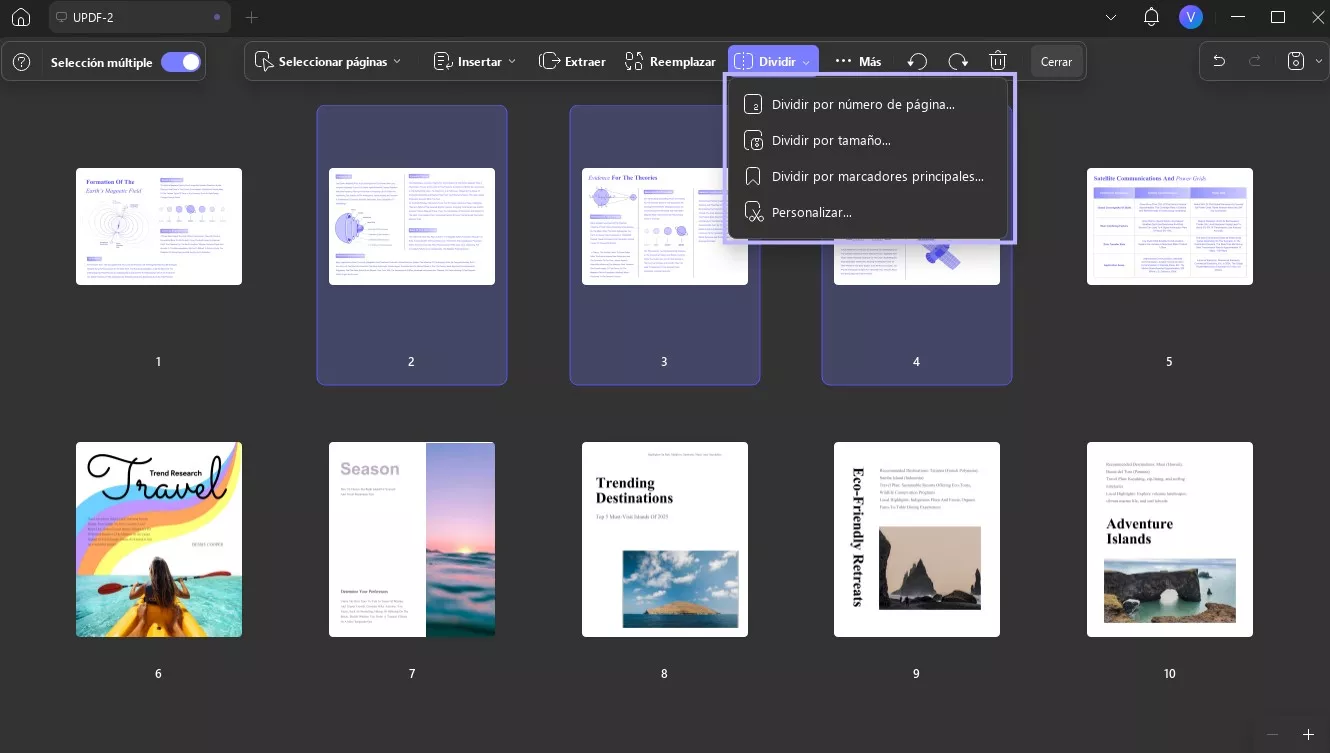Expand the tab list chevron
The width and height of the screenshot is (1330, 753).
click(1111, 17)
